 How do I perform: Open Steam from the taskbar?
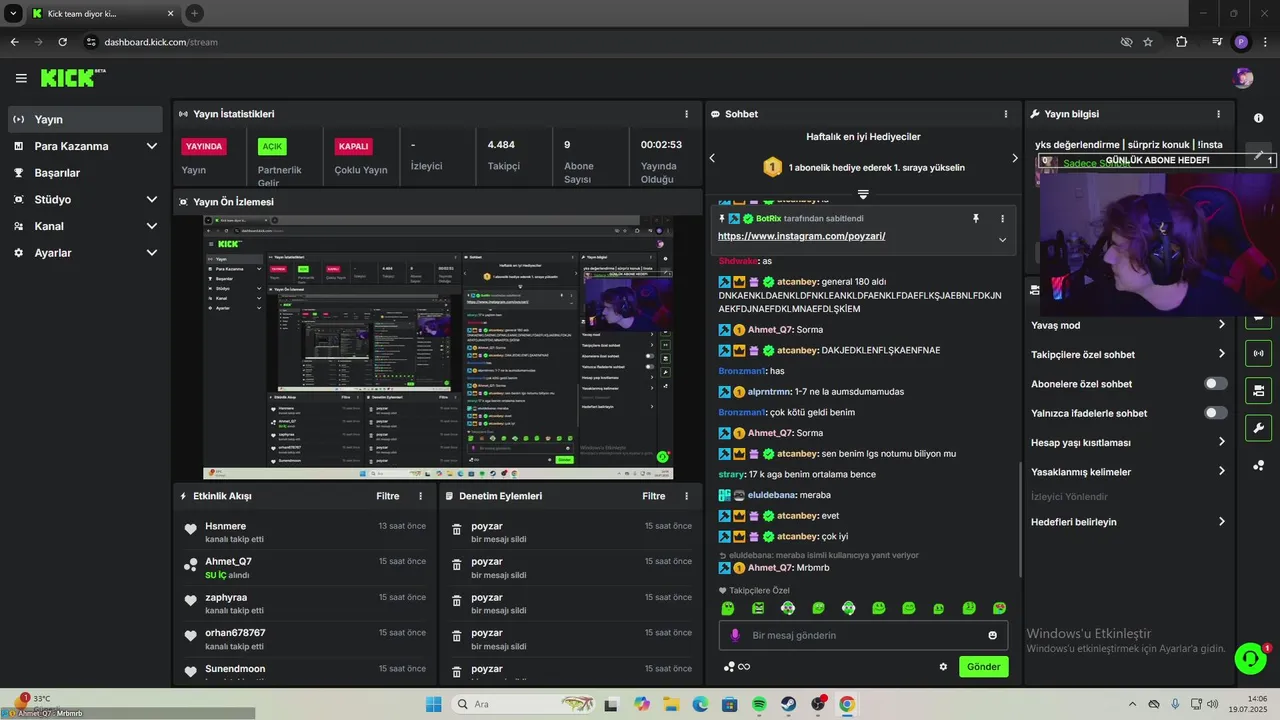pyautogui.click(x=788, y=704)
